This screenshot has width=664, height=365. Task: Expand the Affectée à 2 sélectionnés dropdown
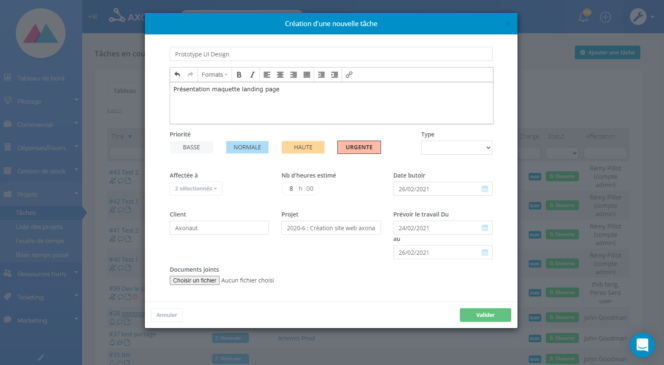196,188
